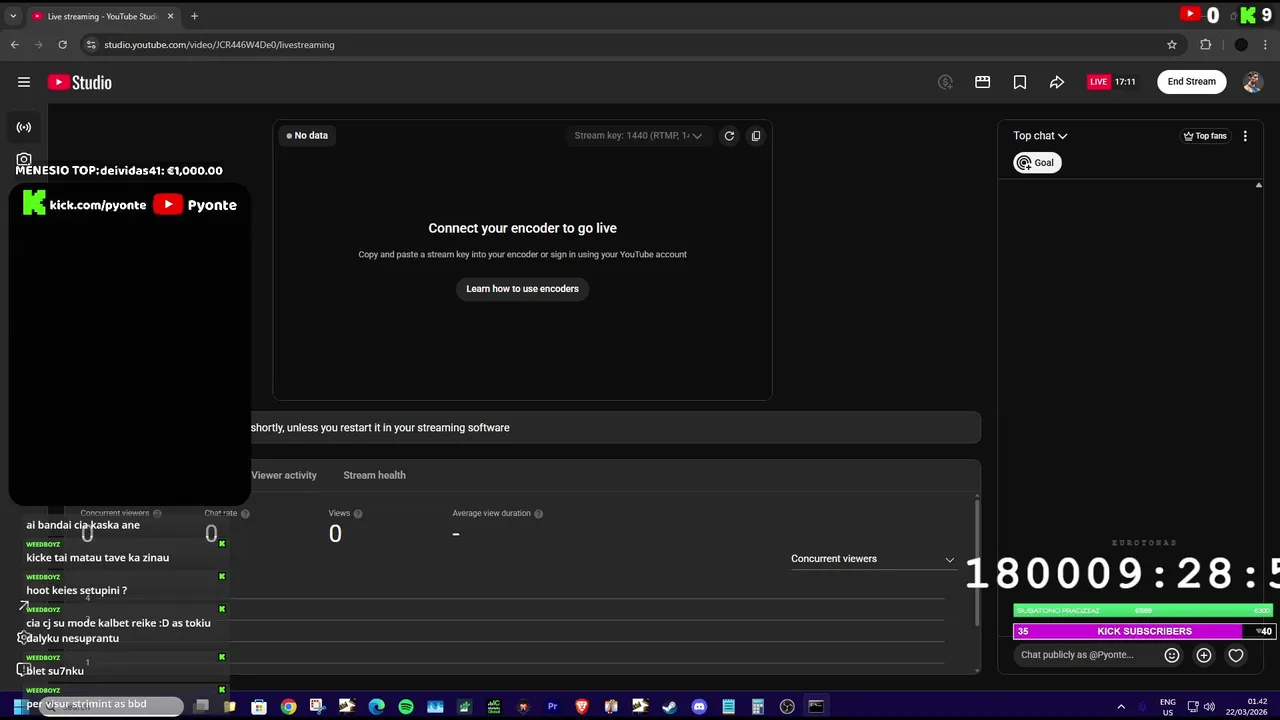Open the browser three-dot menu

[x=1266, y=44]
